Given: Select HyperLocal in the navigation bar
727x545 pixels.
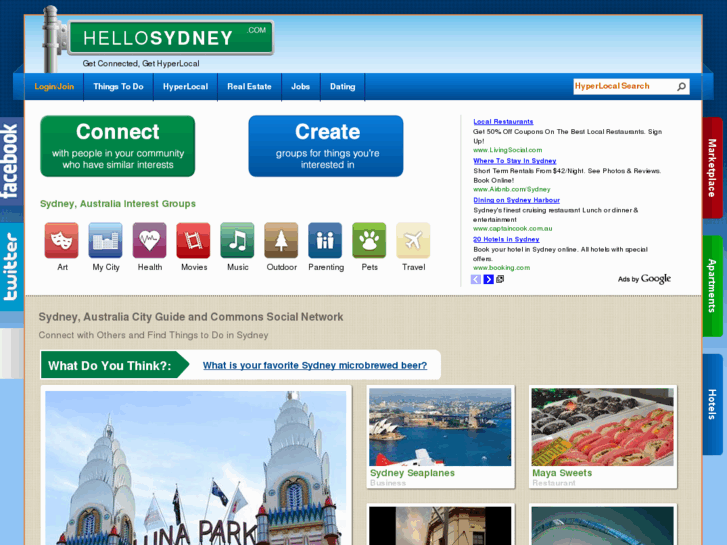Looking at the screenshot, I should coord(185,87).
